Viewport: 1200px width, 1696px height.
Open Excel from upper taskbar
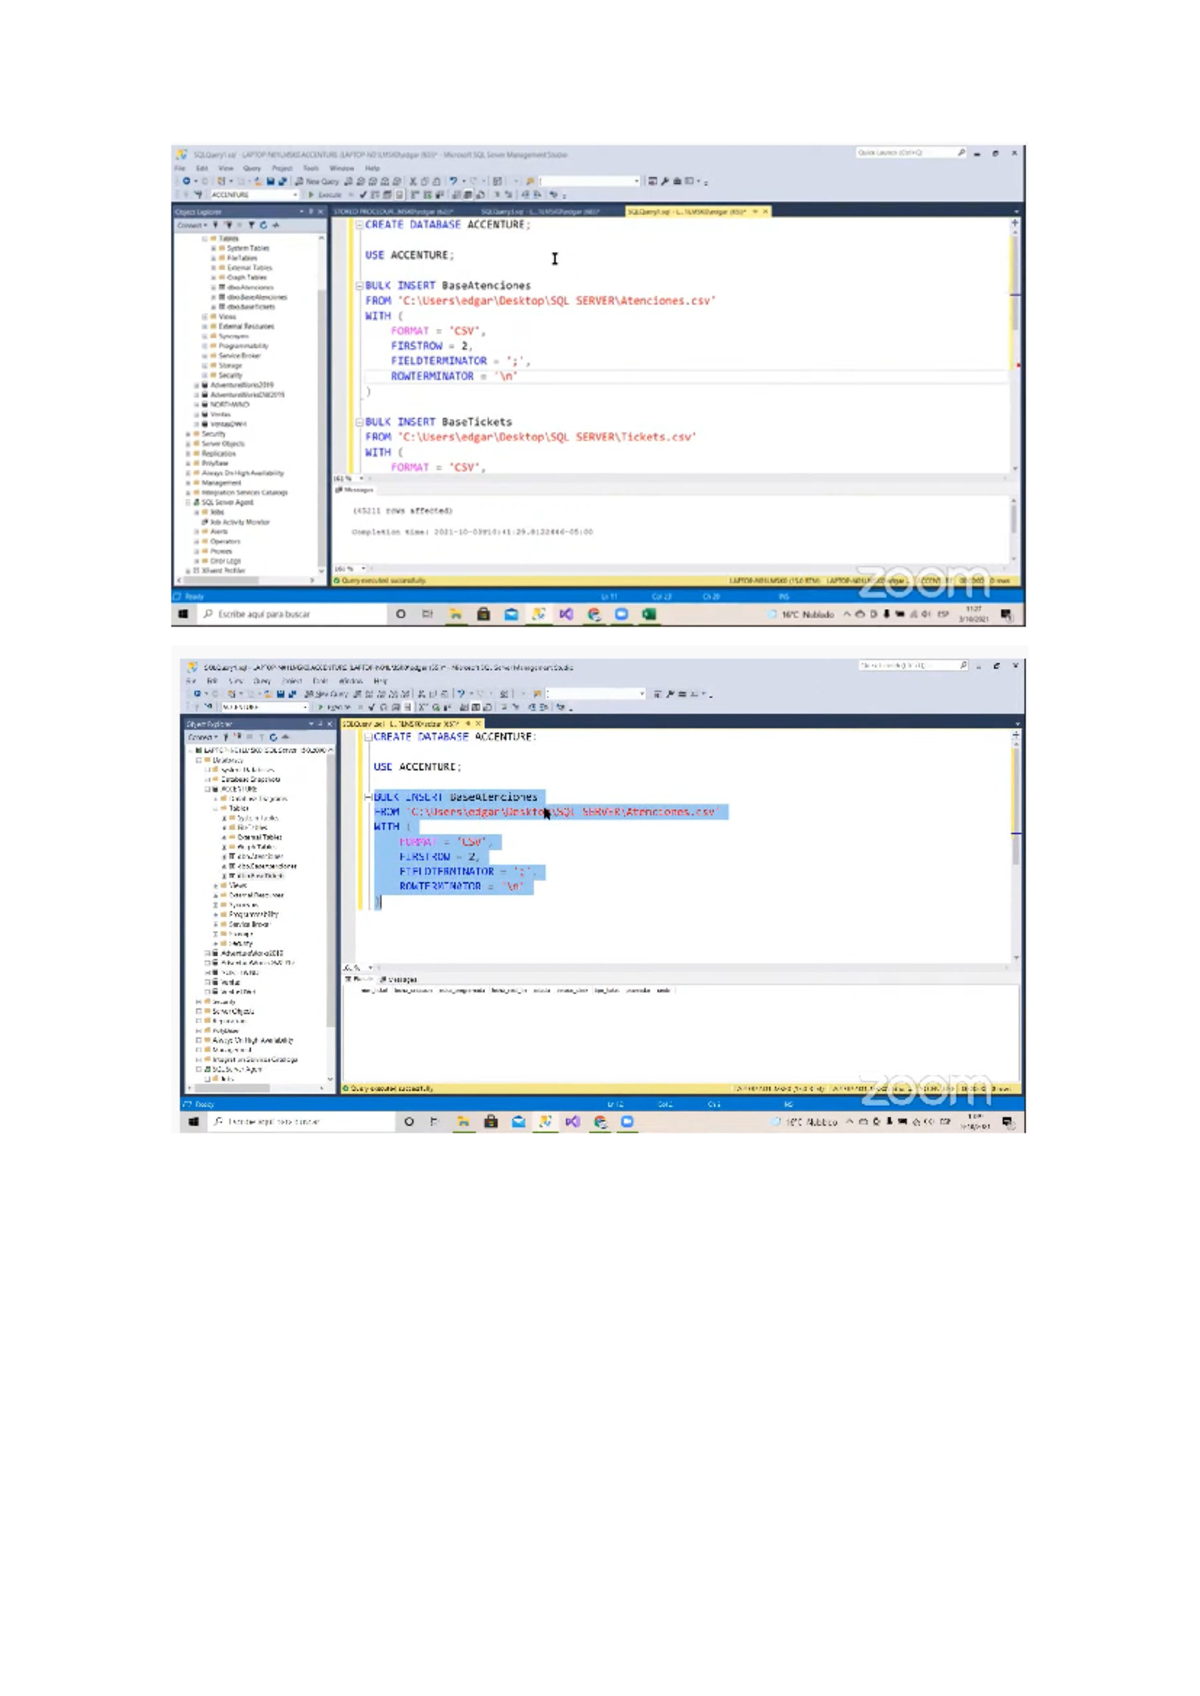coord(649,614)
